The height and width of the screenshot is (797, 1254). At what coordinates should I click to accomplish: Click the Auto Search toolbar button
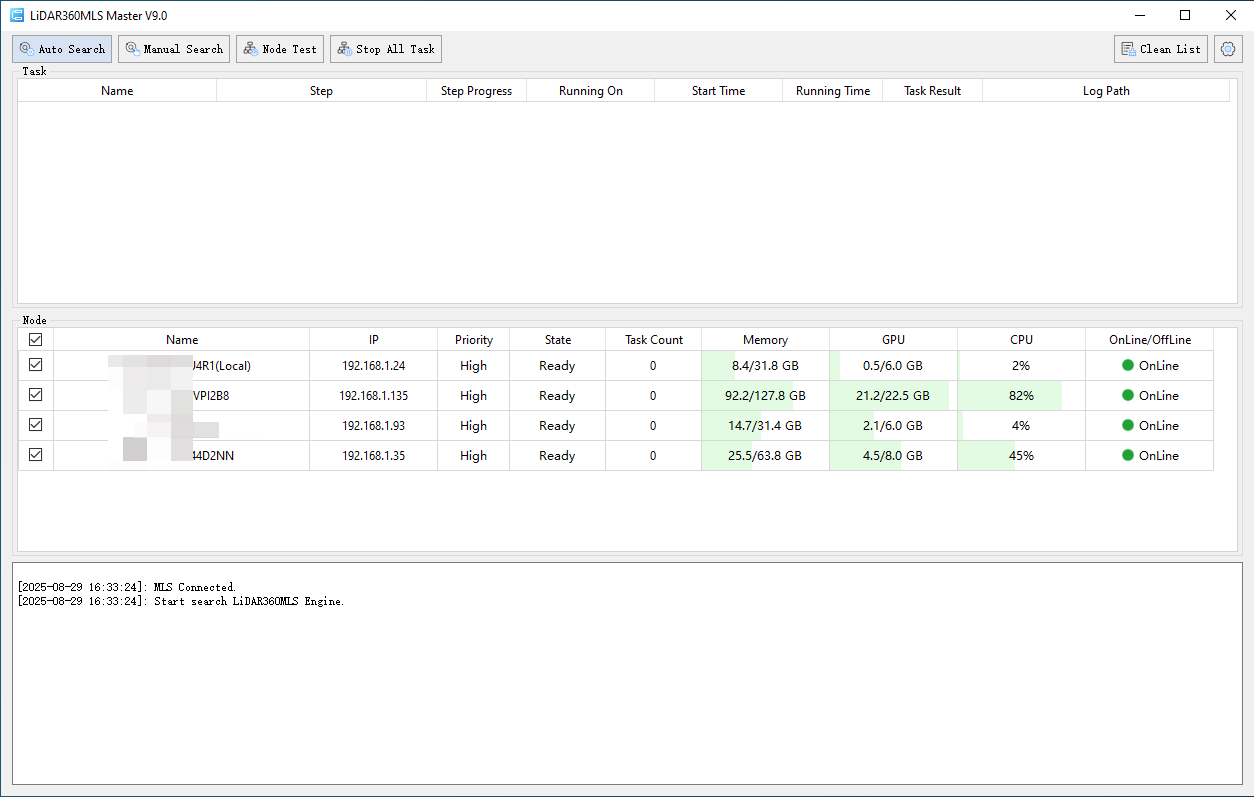click(62, 49)
